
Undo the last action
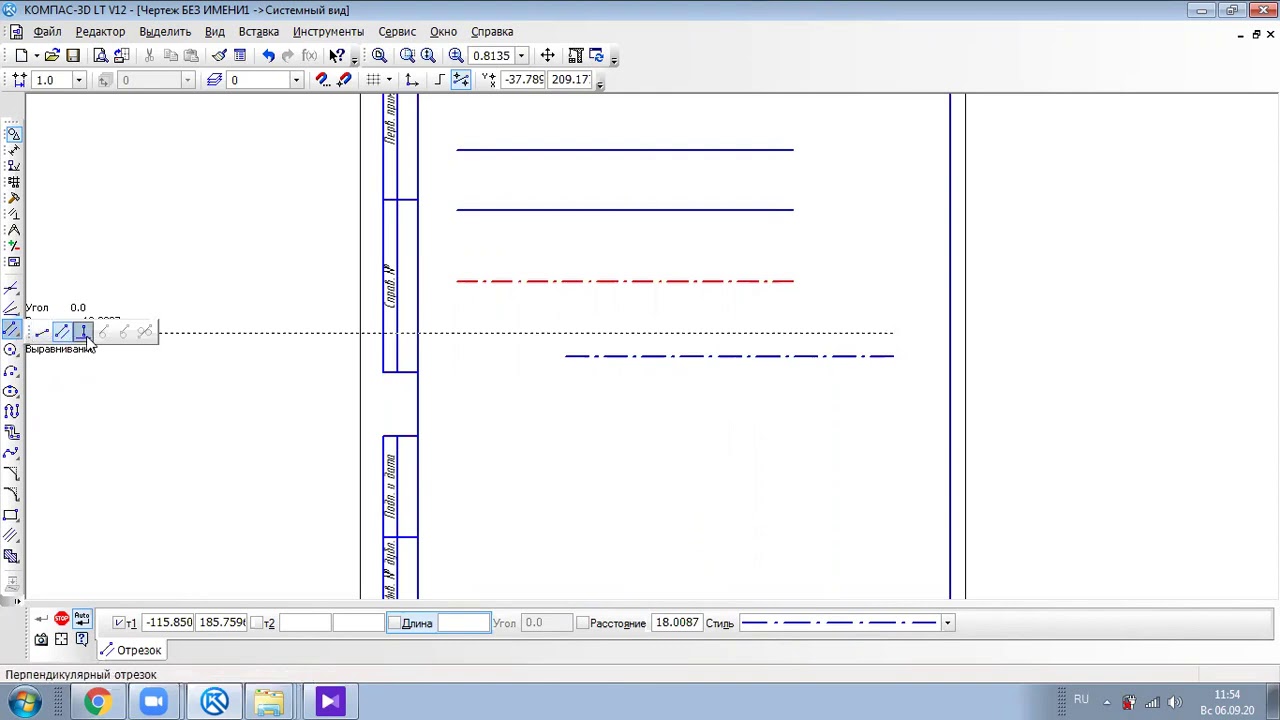click(268, 55)
